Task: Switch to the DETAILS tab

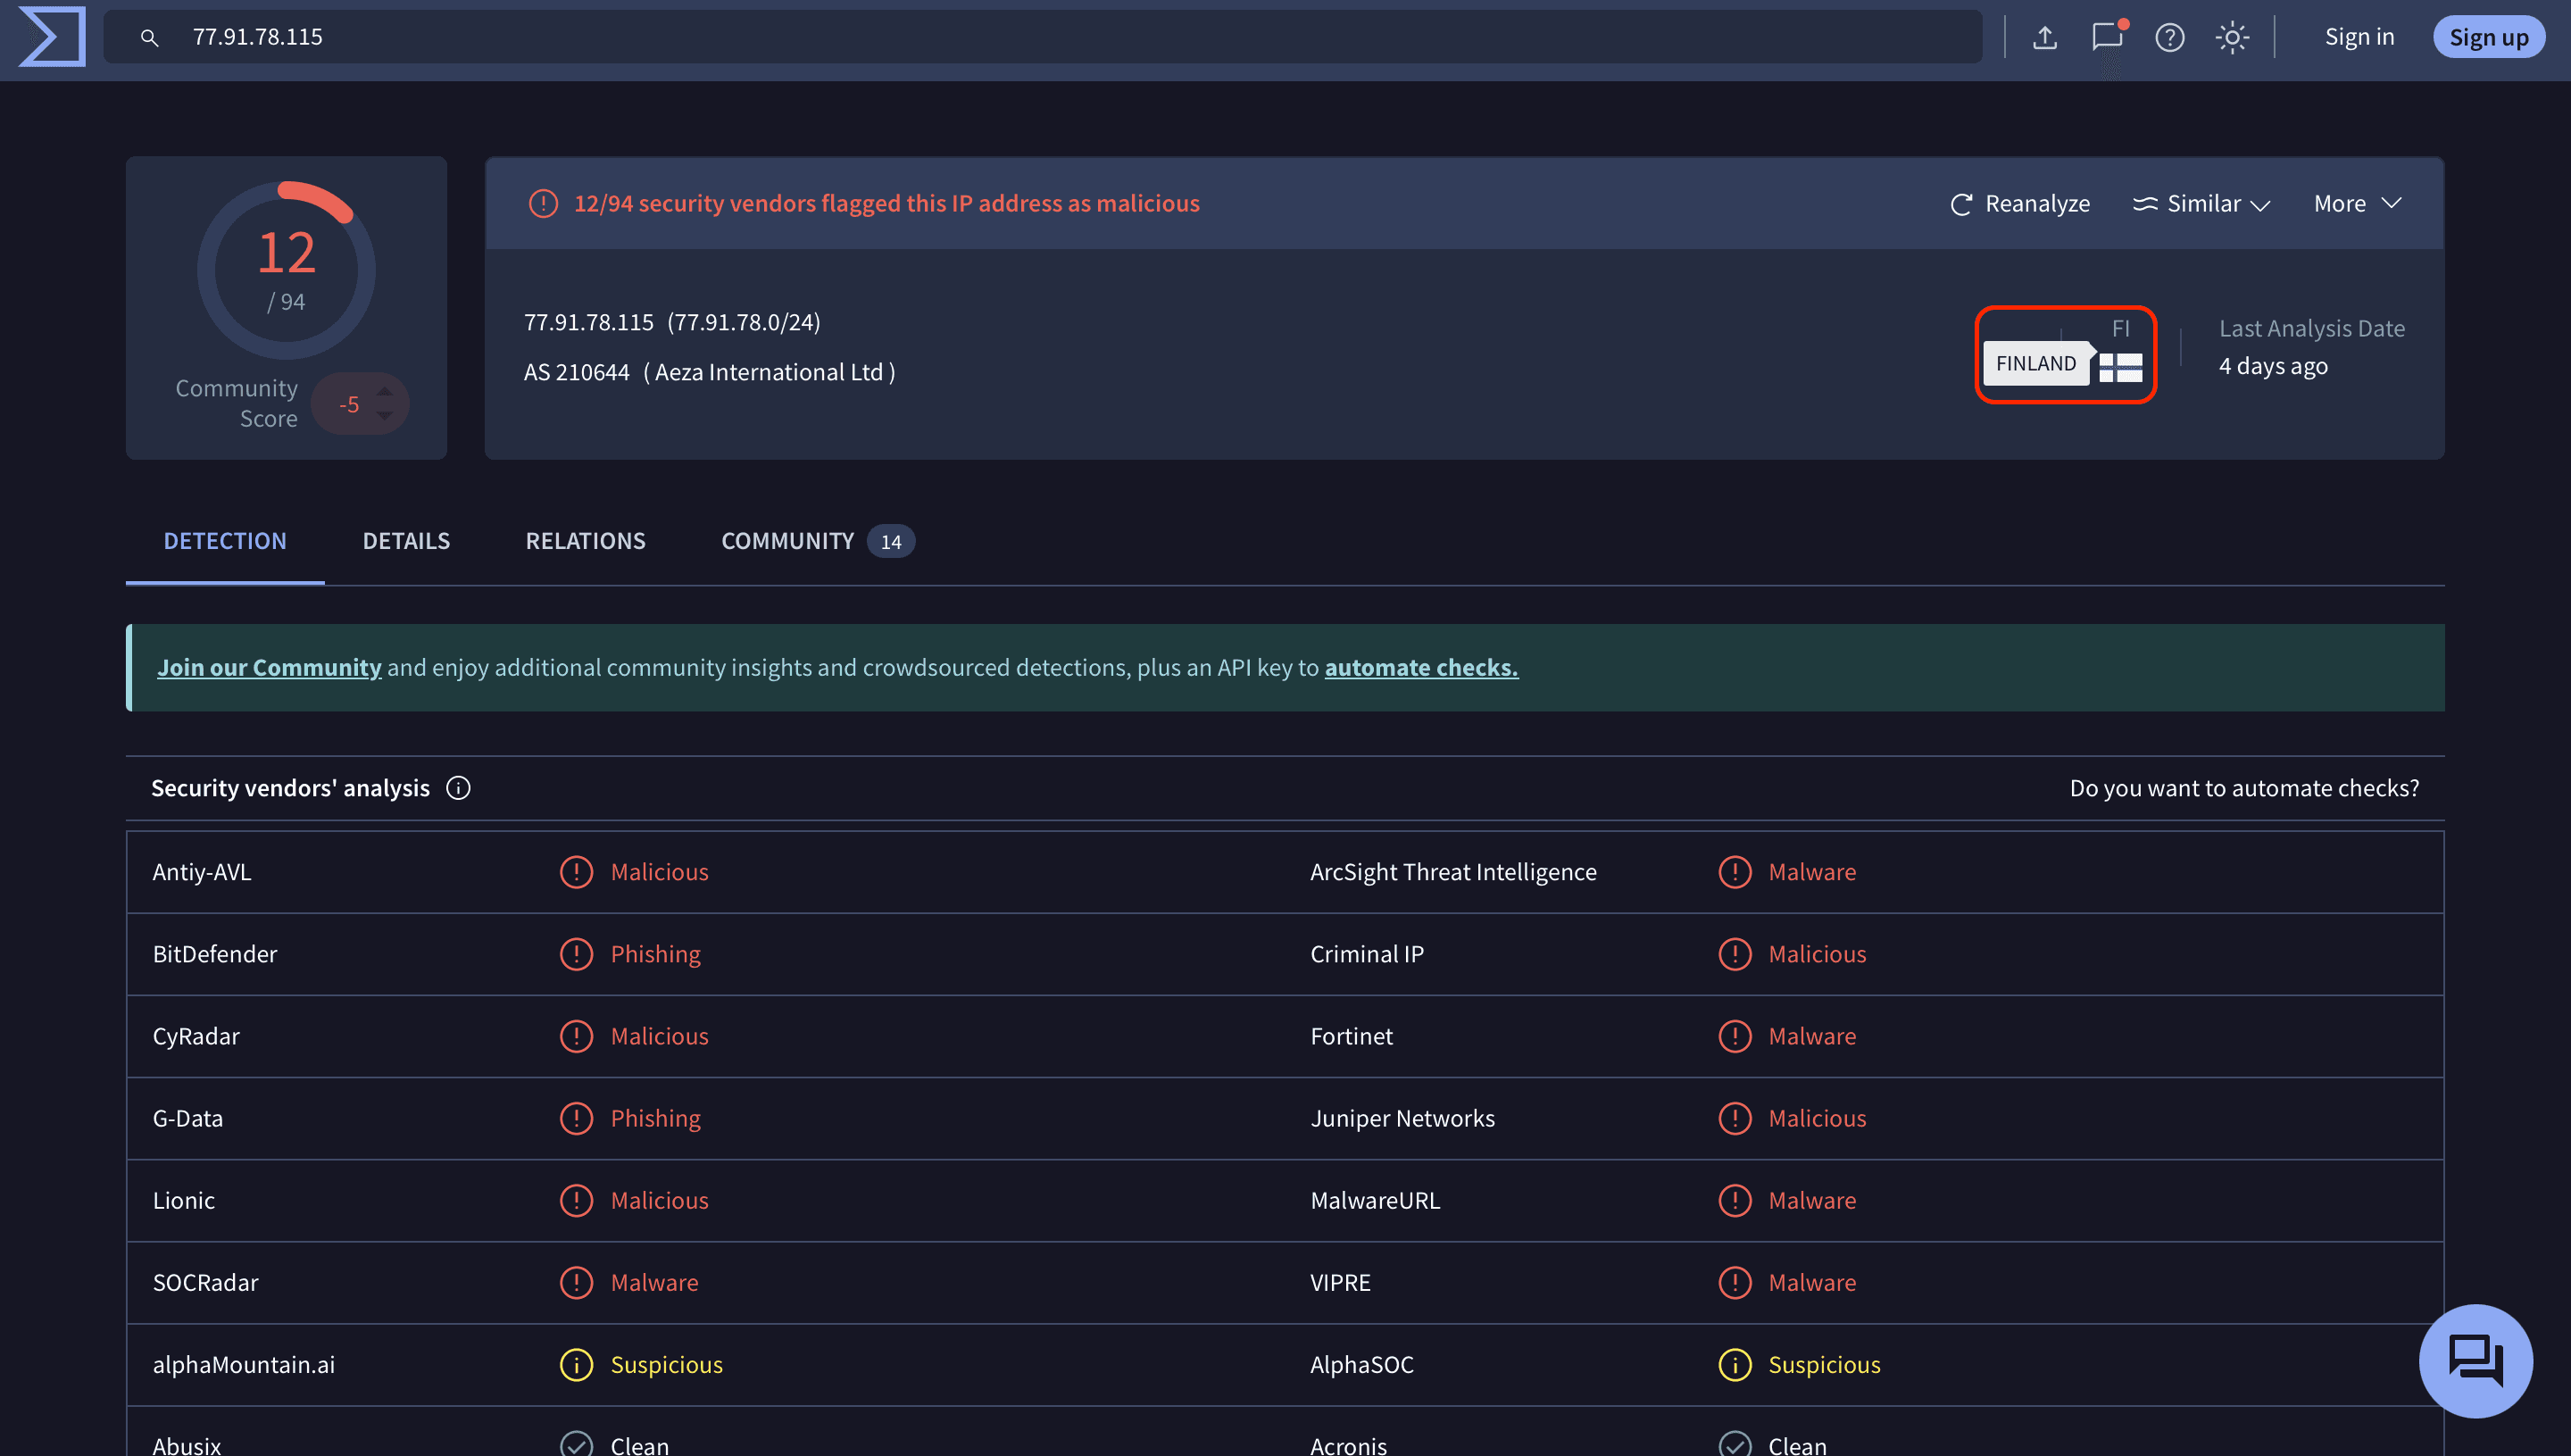Action: click(406, 541)
